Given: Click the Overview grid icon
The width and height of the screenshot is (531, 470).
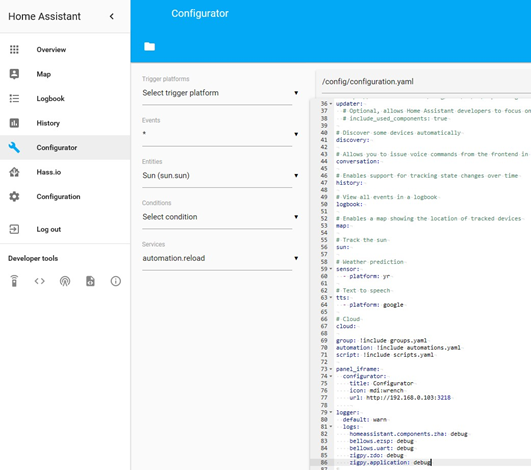Looking at the screenshot, I should click(14, 49).
